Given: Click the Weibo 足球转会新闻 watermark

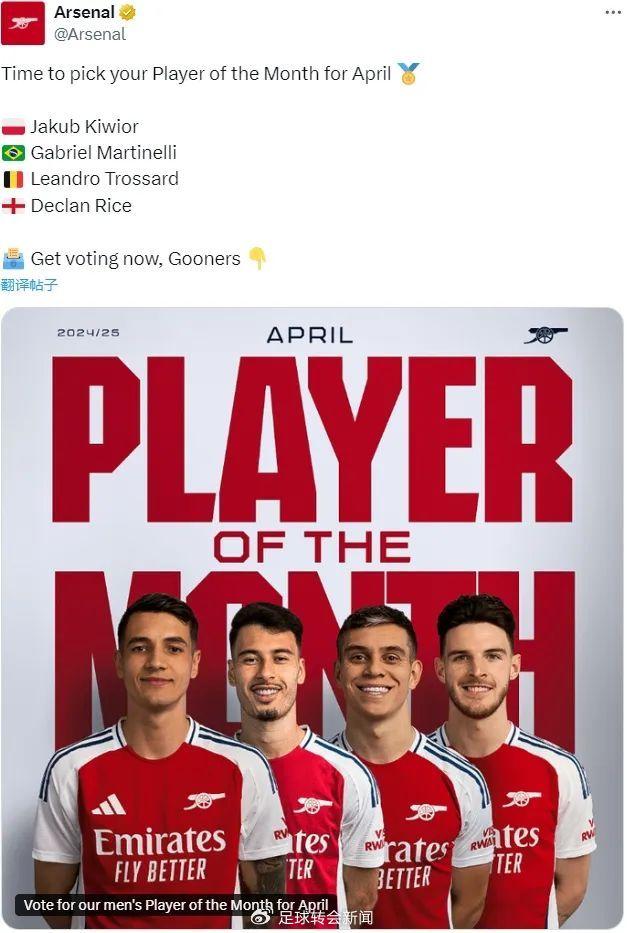Looking at the screenshot, I should pyautogui.click(x=312, y=918).
